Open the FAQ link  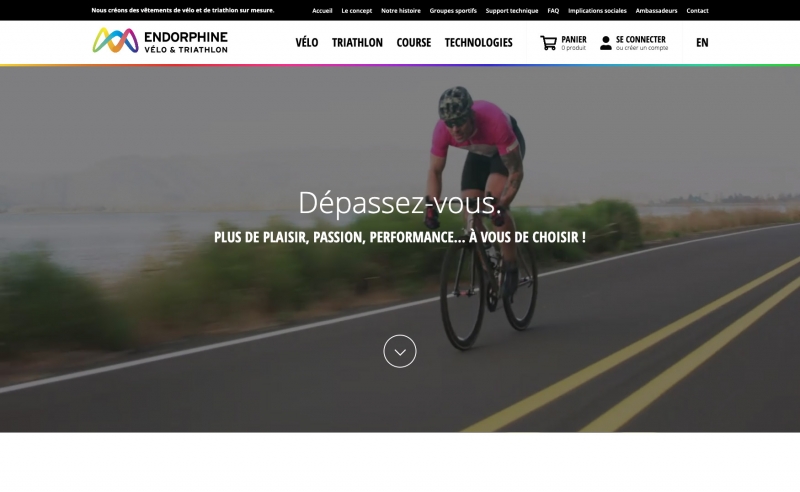tap(553, 11)
